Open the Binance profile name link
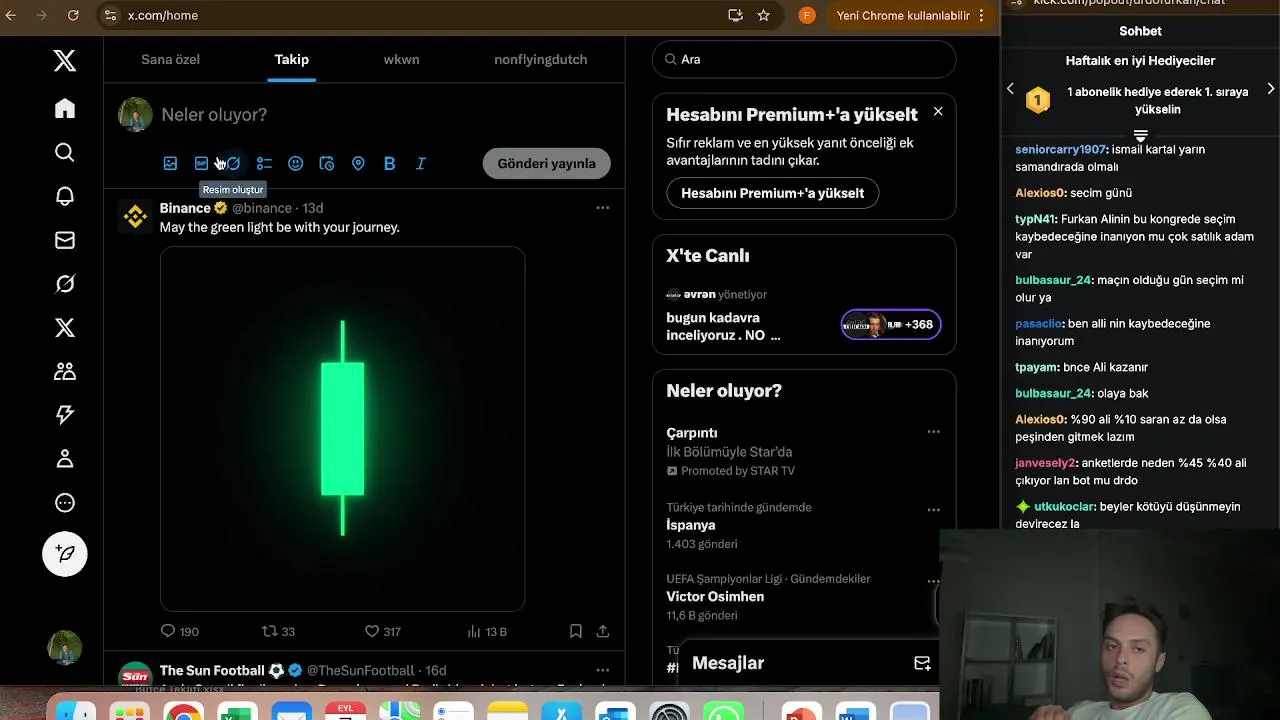This screenshot has height=720, width=1280. click(x=185, y=208)
